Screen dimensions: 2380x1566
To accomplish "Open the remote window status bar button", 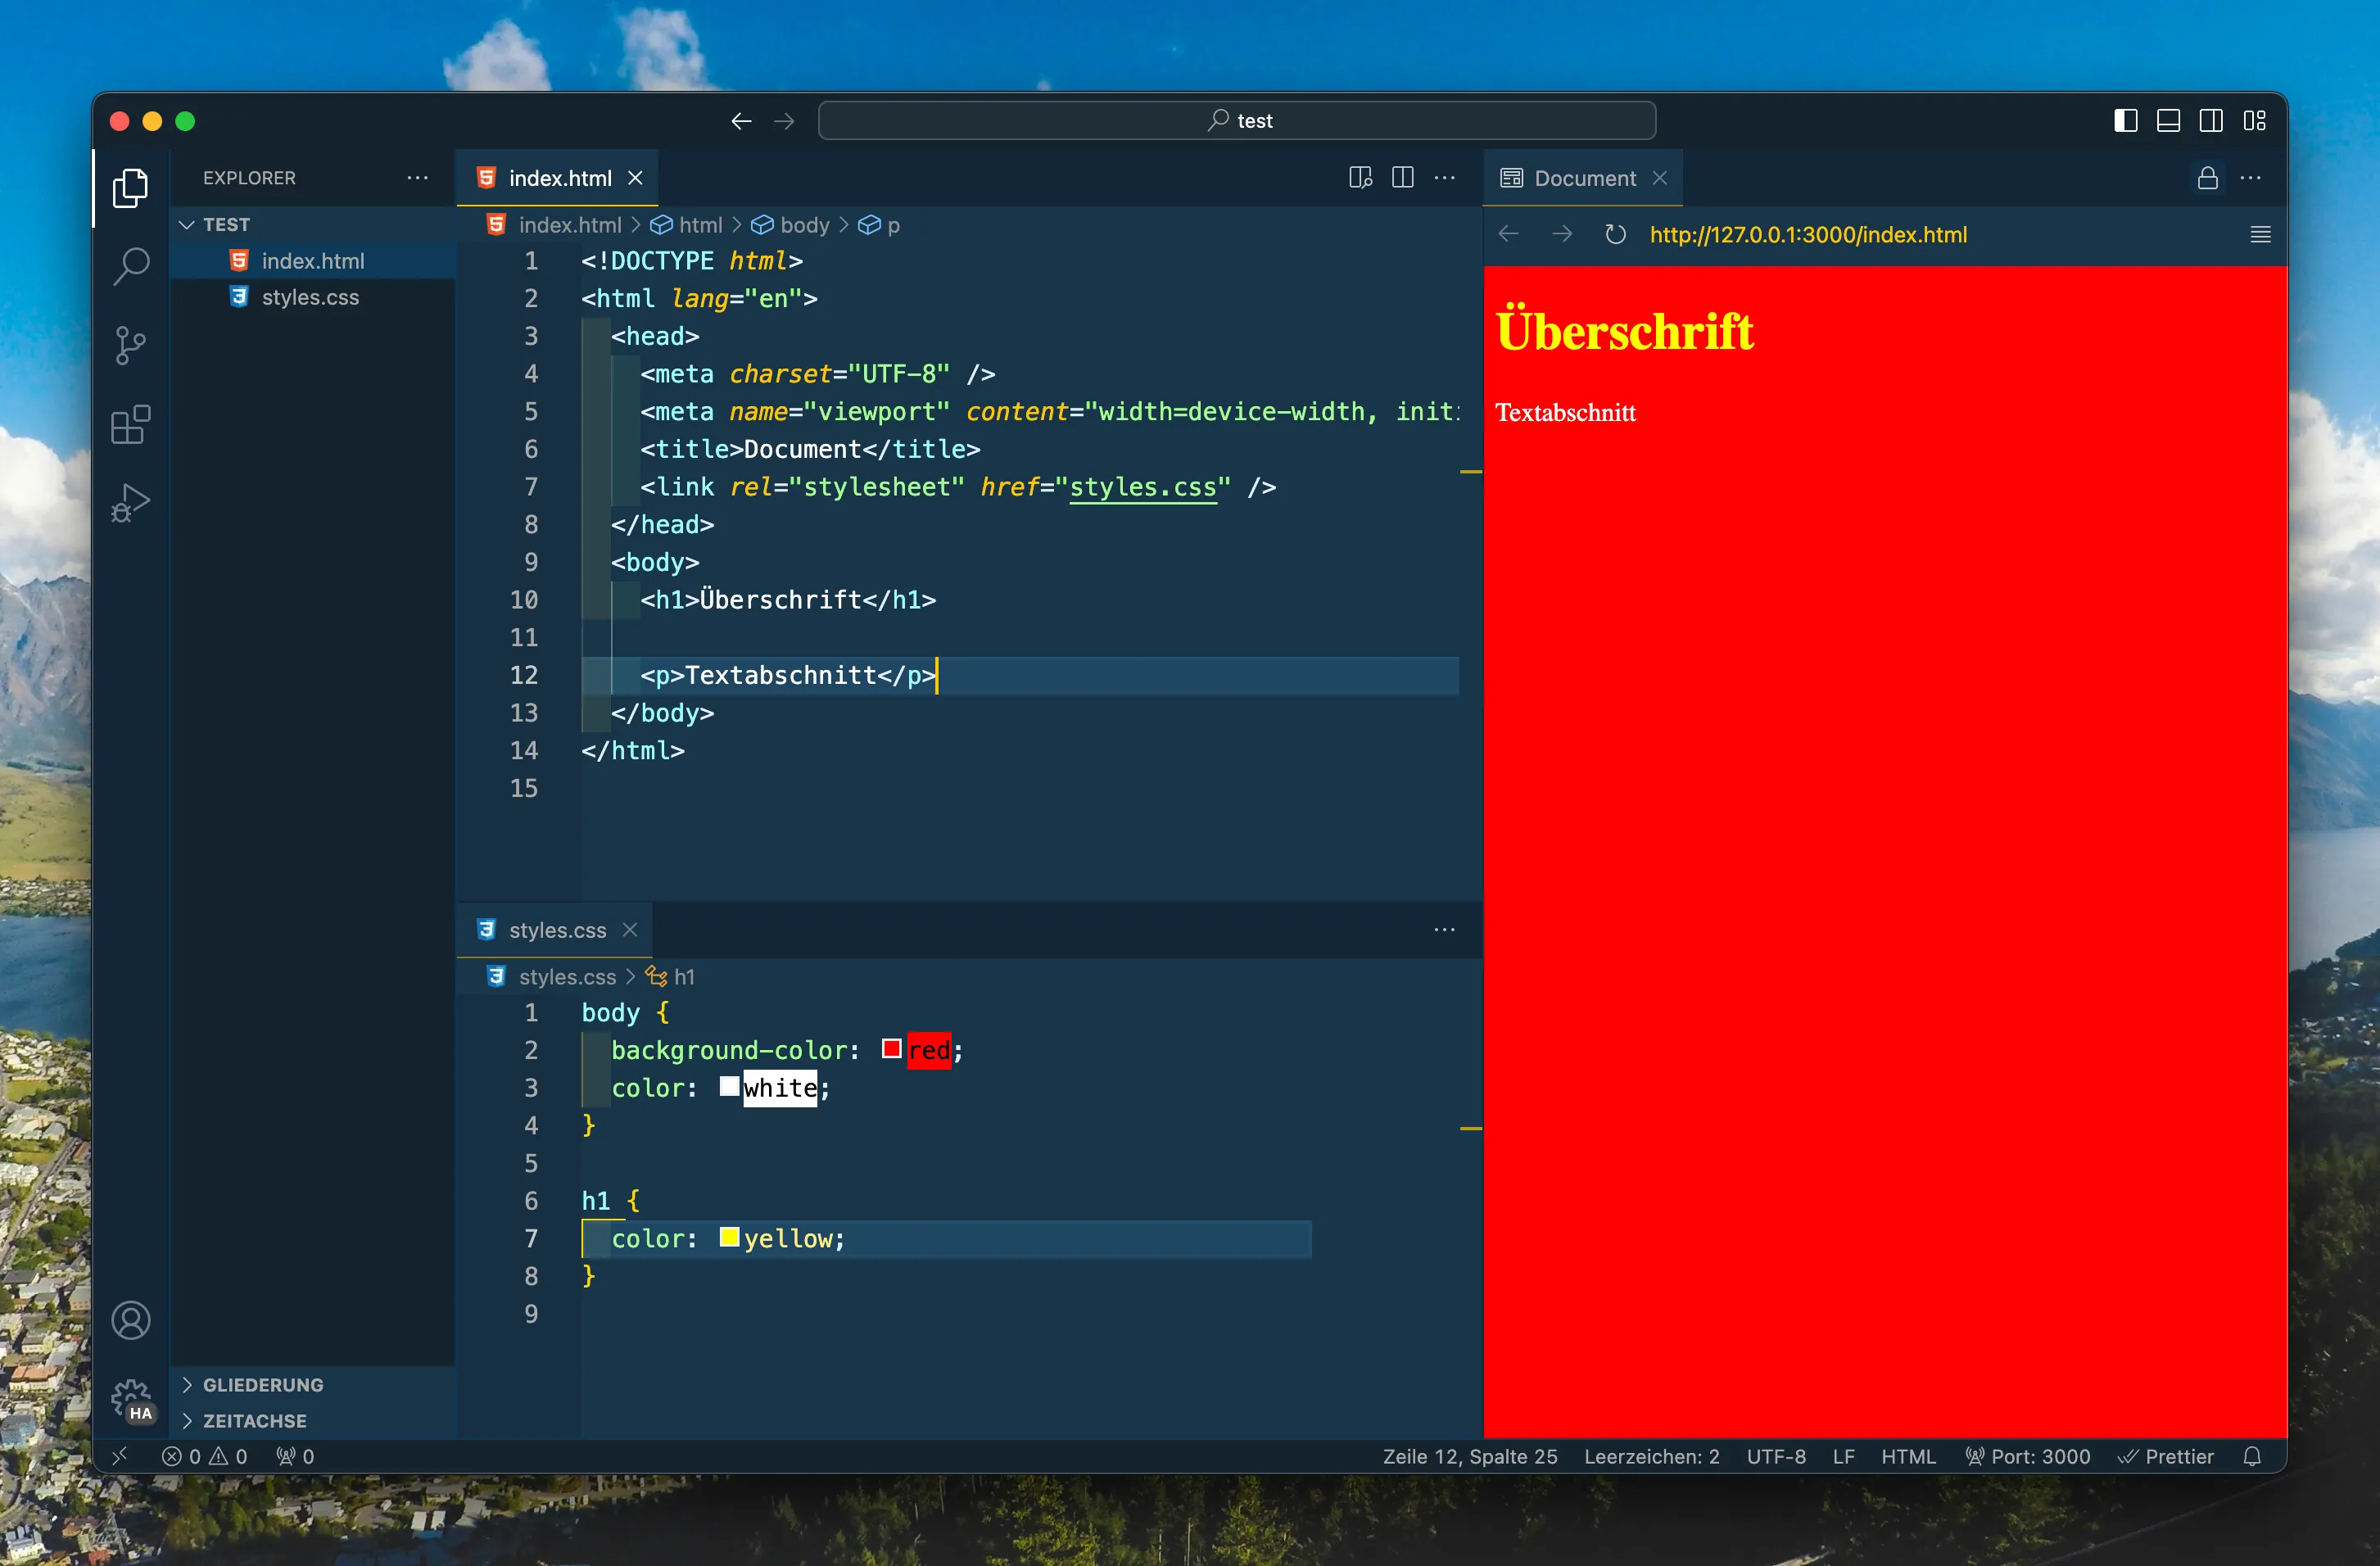I will tap(120, 1456).
